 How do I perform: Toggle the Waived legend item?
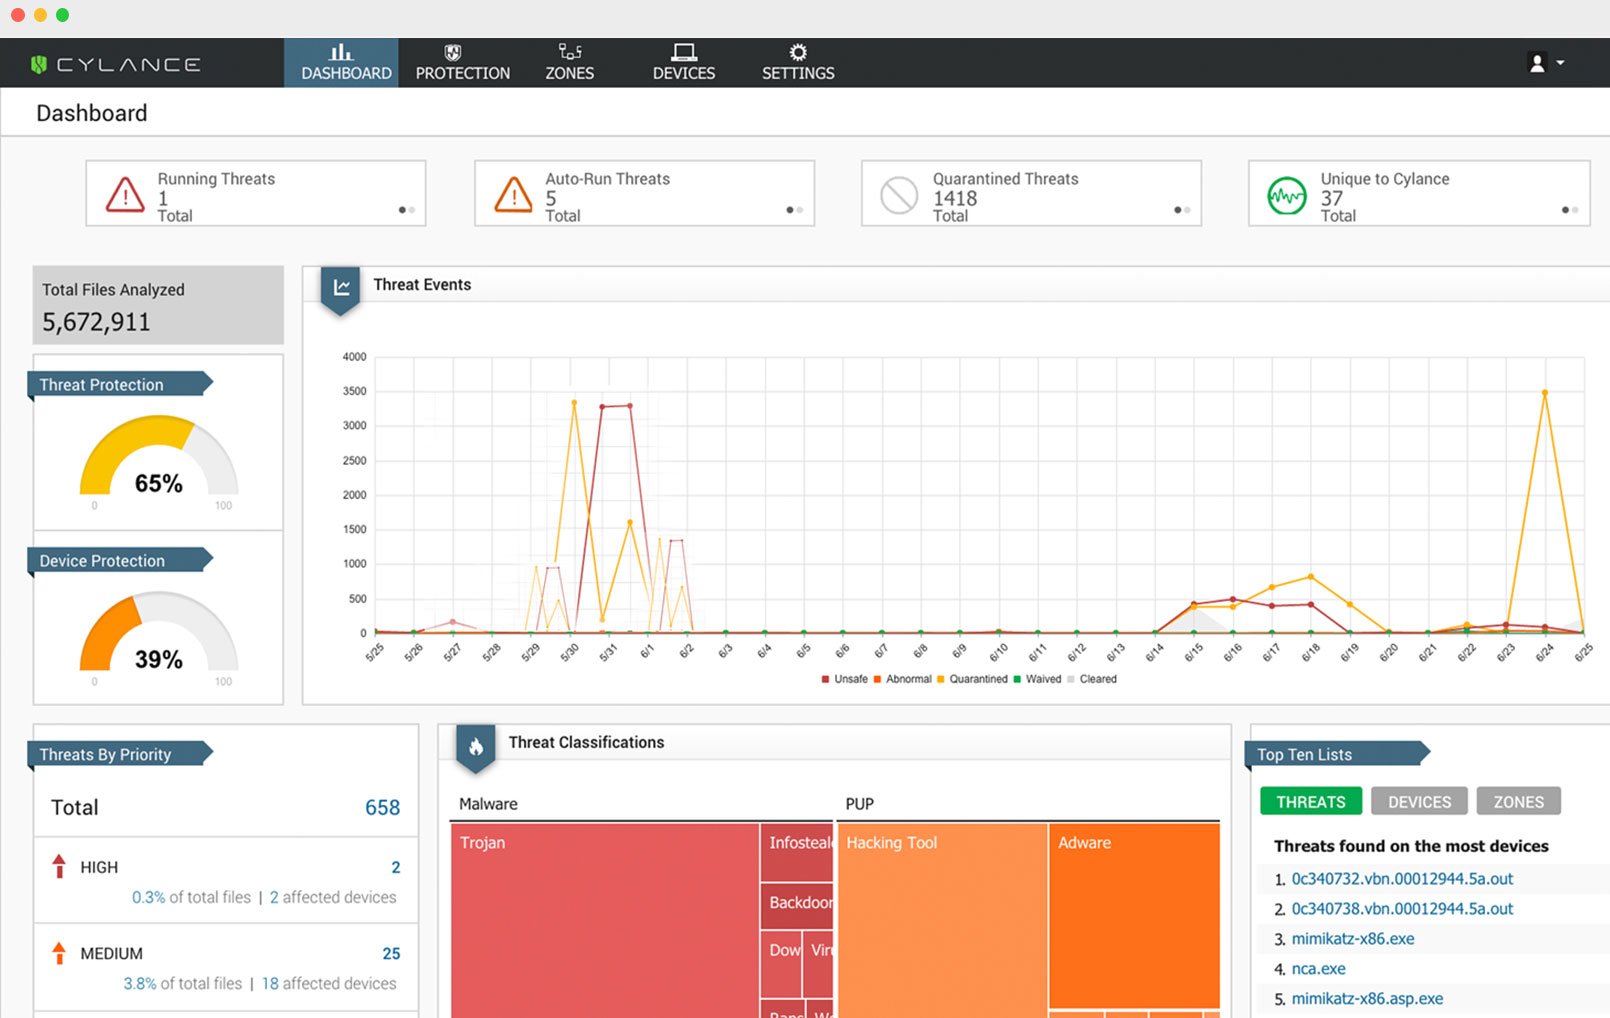coord(1037,679)
